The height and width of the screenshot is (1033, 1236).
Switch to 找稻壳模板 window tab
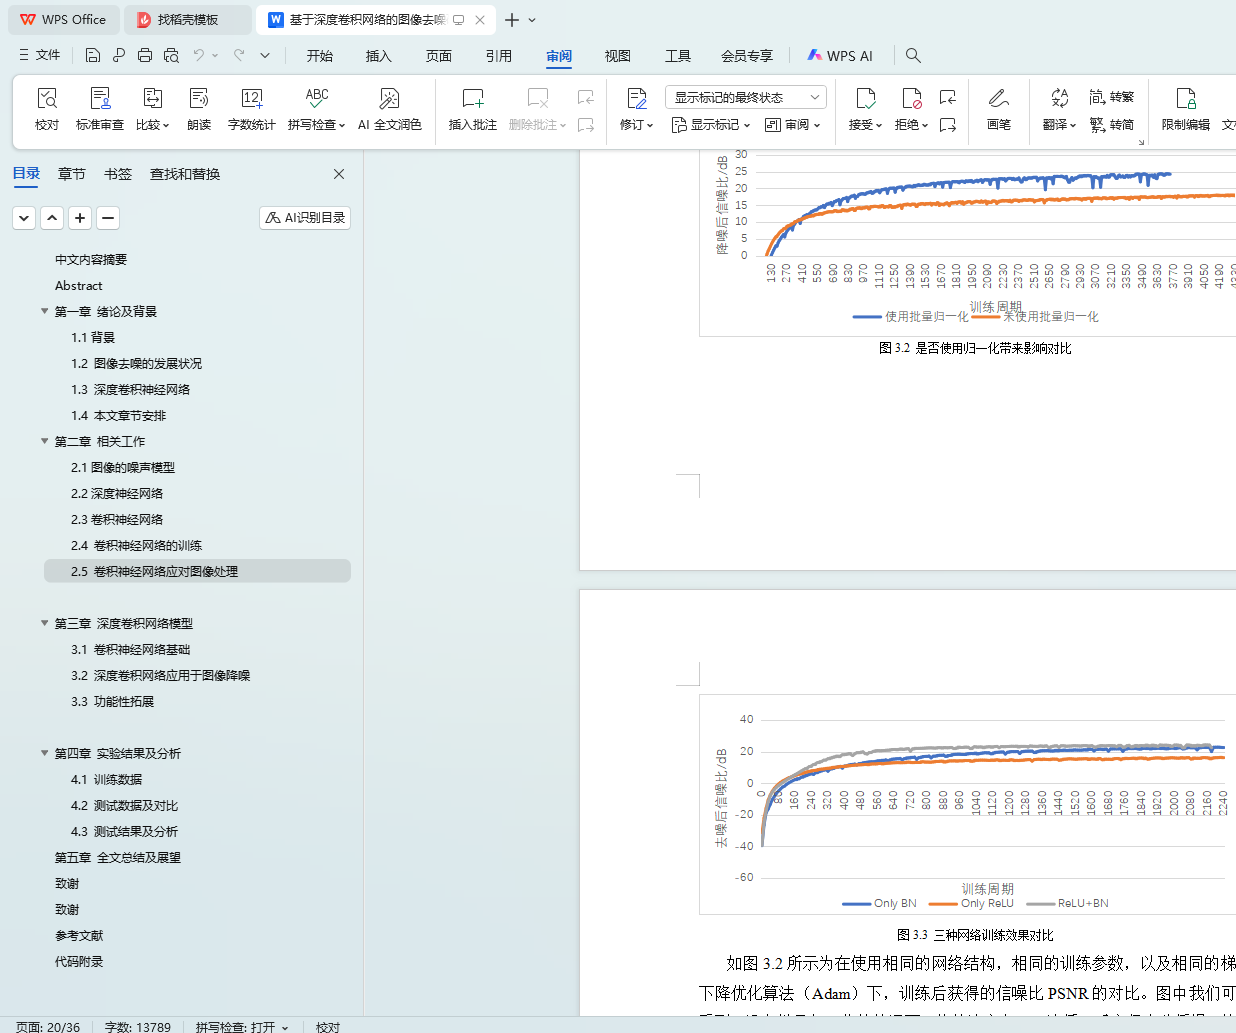[x=188, y=20]
